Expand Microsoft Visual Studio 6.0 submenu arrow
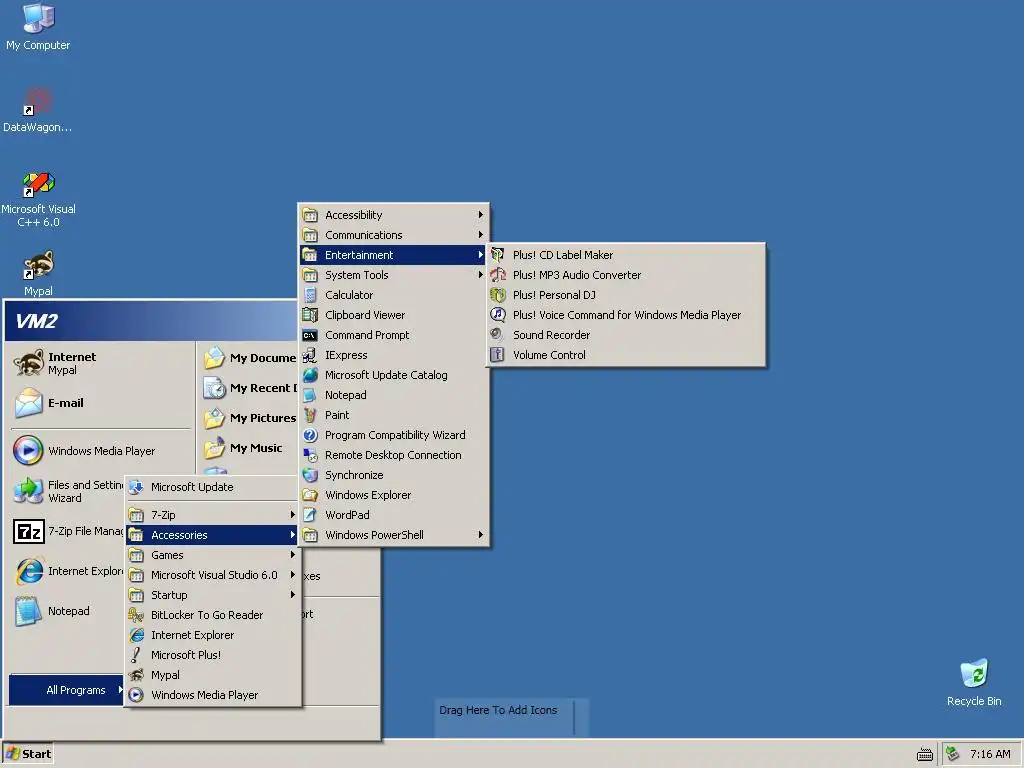1024x768 pixels. click(x=293, y=575)
